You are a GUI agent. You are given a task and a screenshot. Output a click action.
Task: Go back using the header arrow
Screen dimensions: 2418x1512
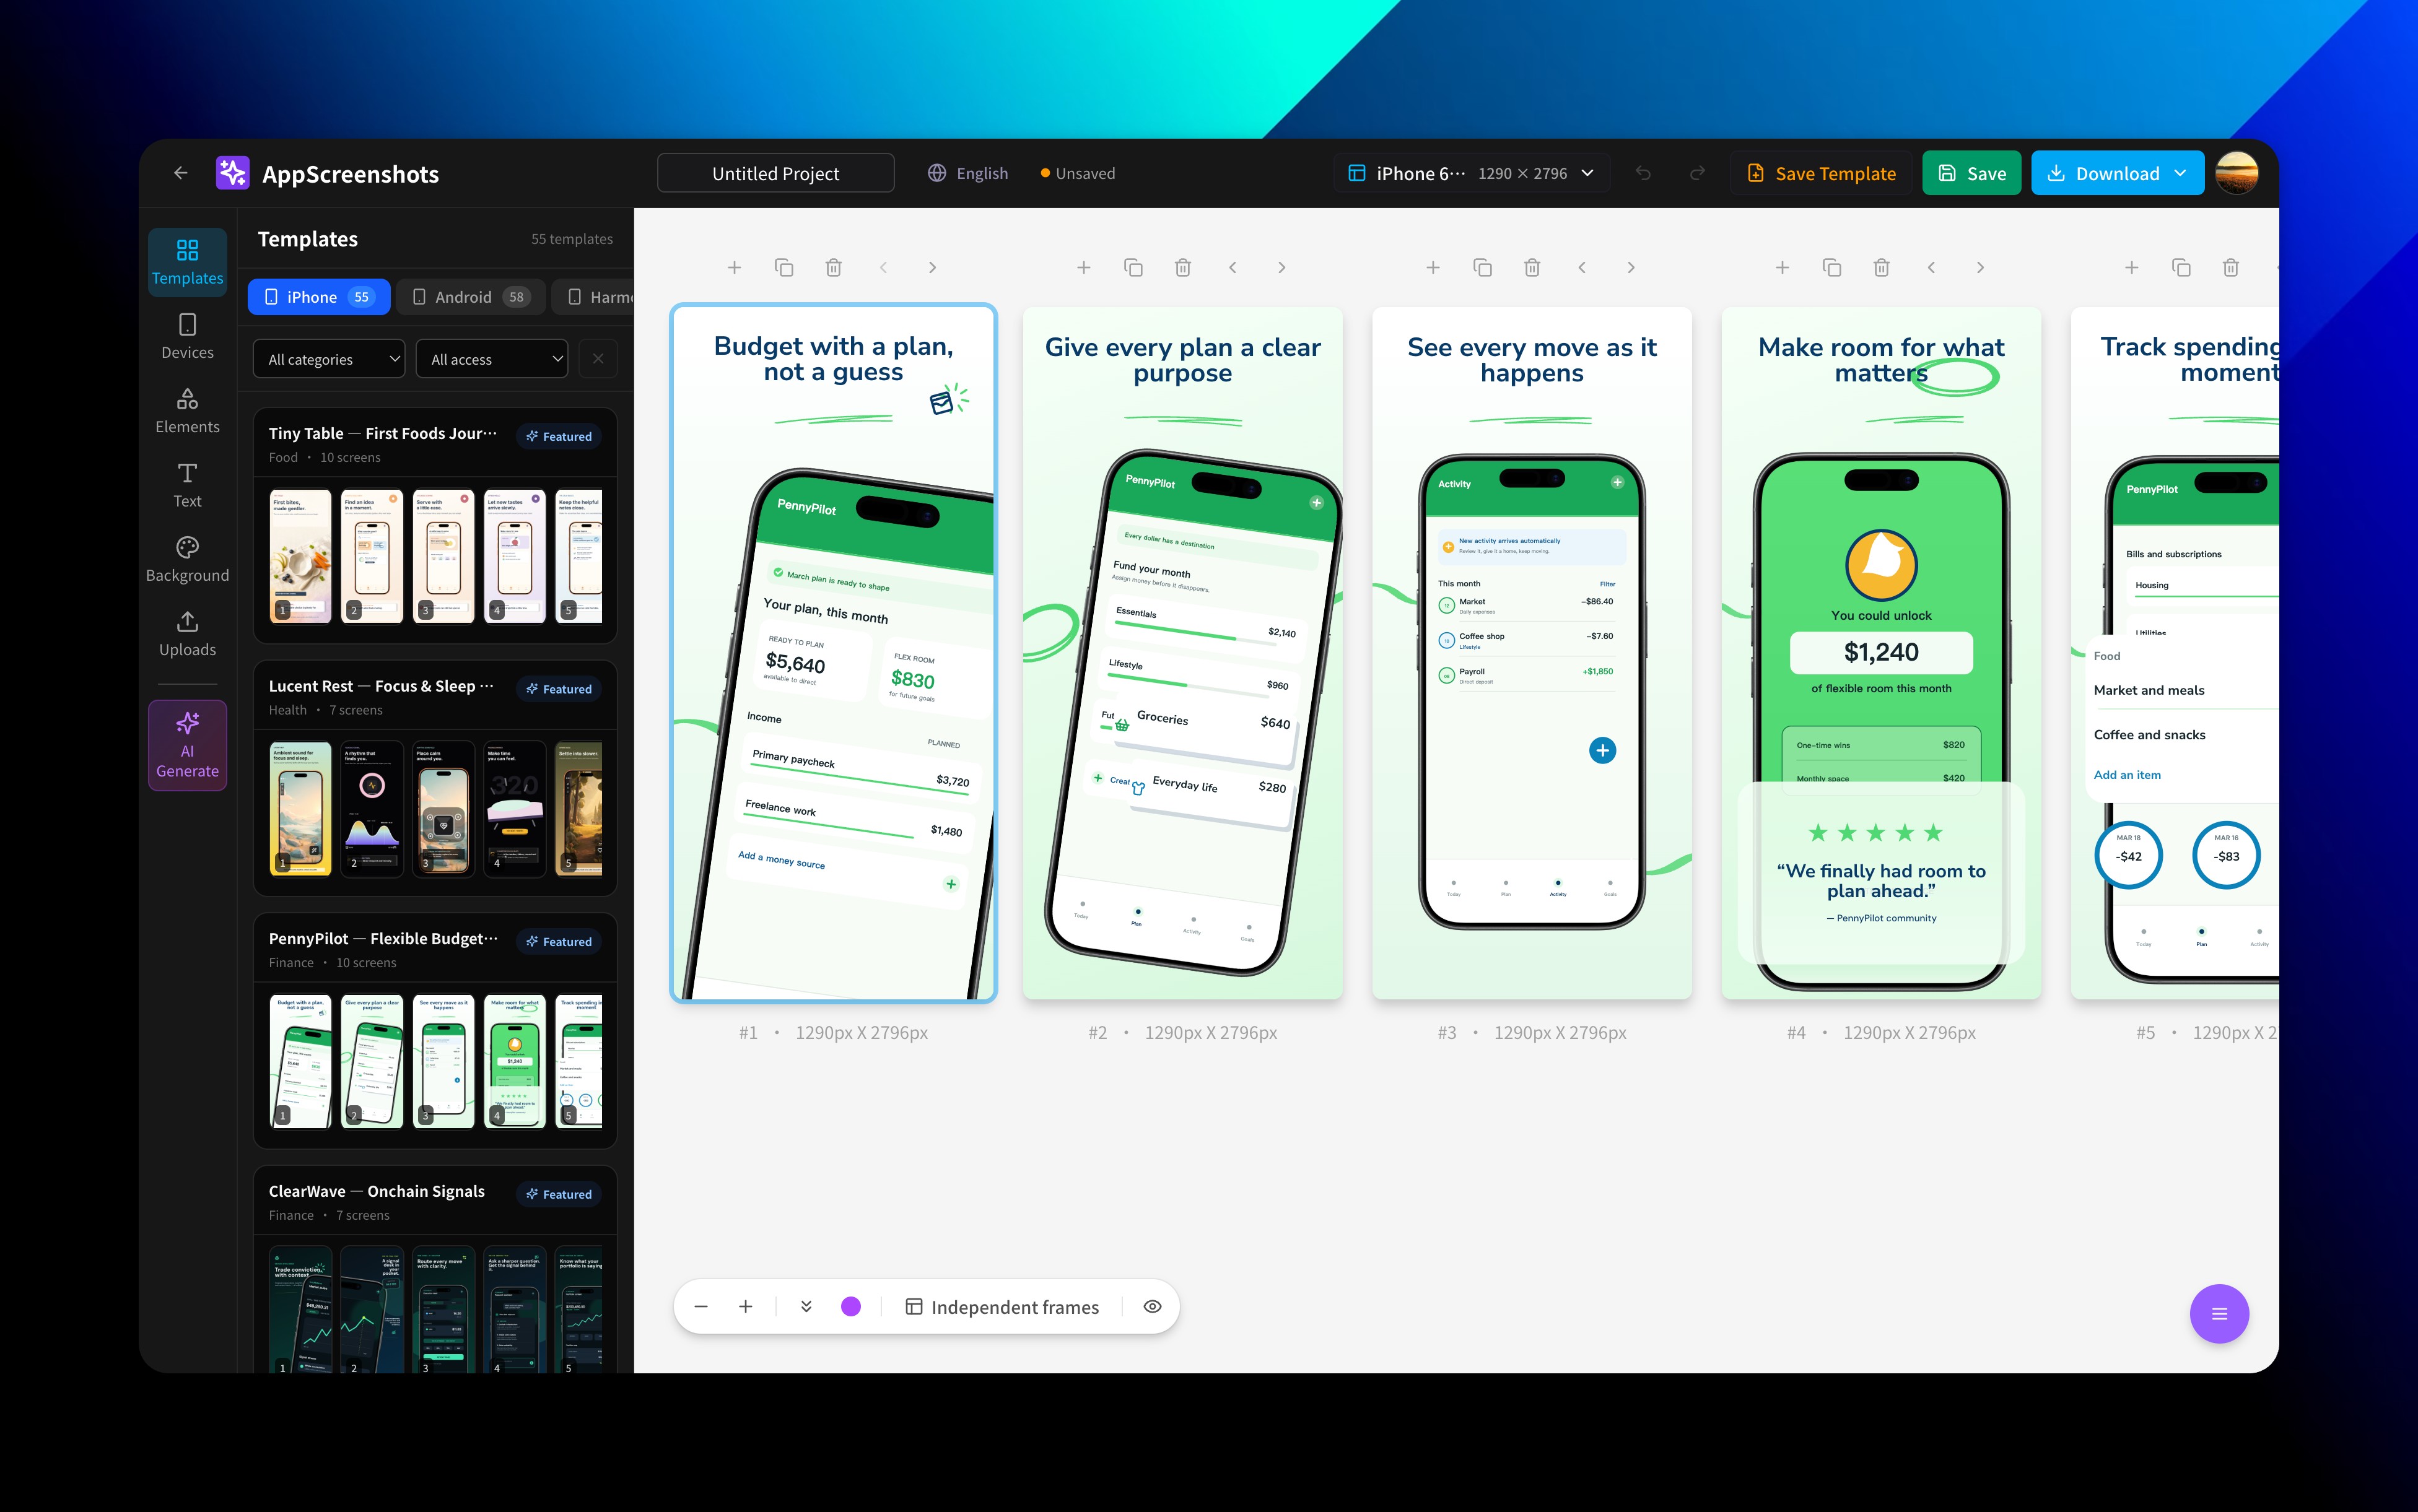(181, 173)
